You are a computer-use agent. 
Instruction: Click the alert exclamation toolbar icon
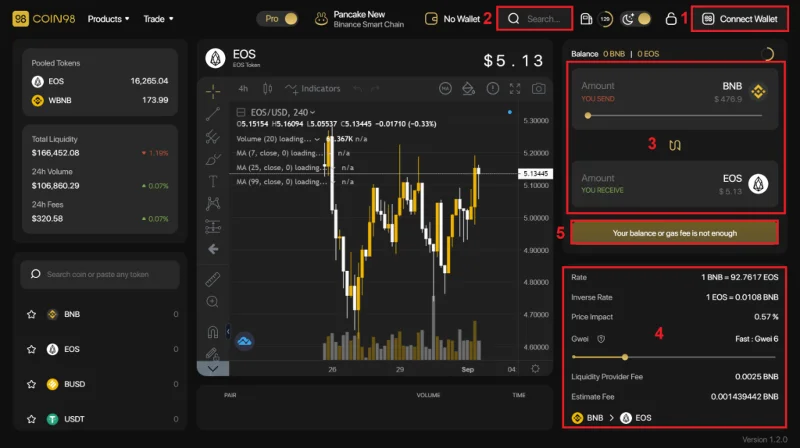[x=492, y=89]
